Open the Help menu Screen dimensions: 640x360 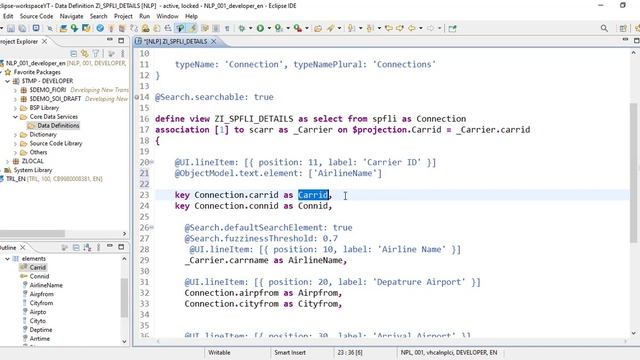pos(191,16)
